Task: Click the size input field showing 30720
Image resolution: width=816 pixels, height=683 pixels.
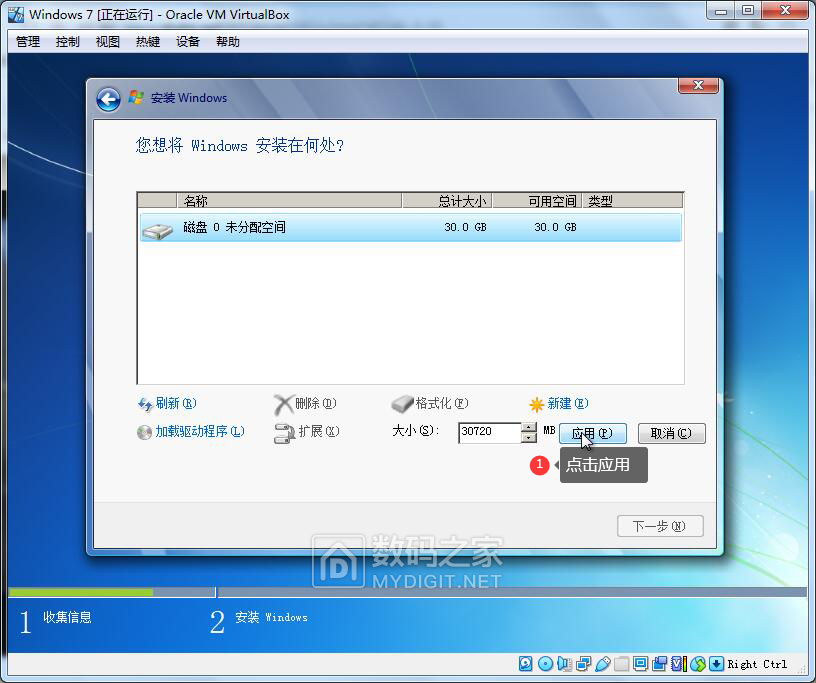Action: [x=489, y=433]
